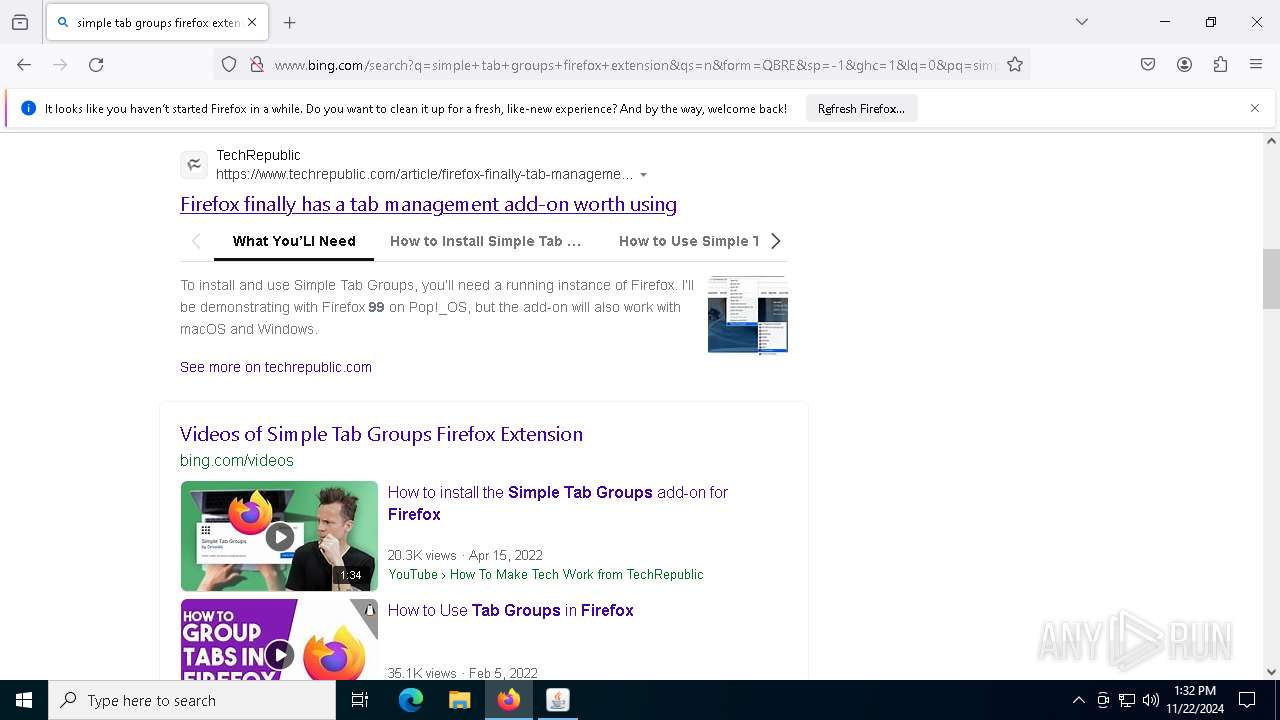The width and height of the screenshot is (1280, 720).
Task: Open 'Firefox finally has a tab management' result
Action: (428, 204)
